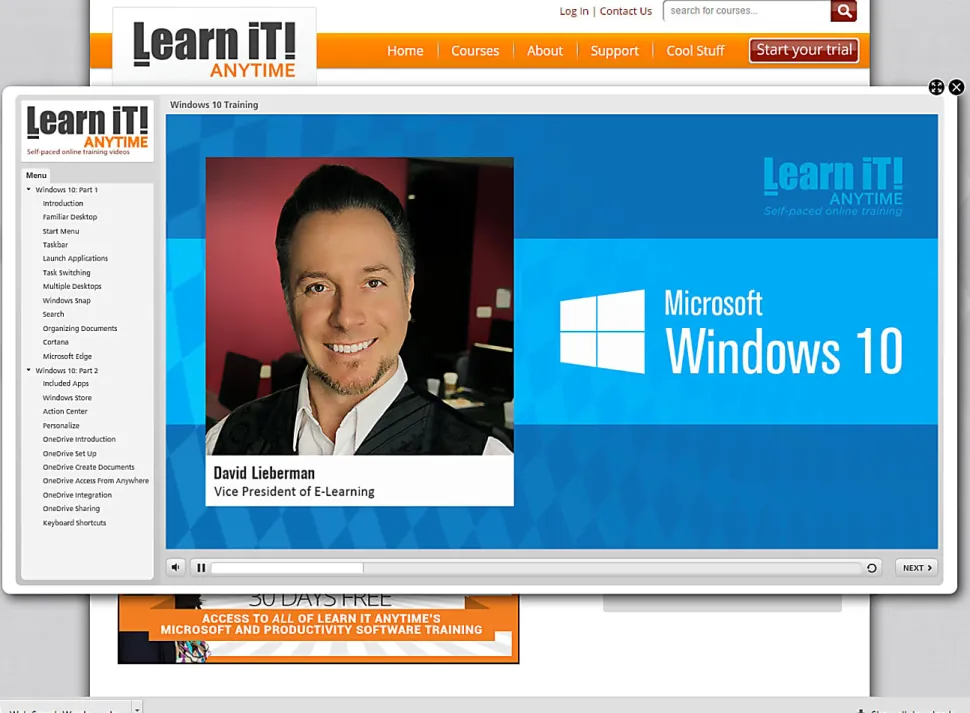970x713 pixels.
Task: Select the Cortana lesson
Action: pos(56,342)
